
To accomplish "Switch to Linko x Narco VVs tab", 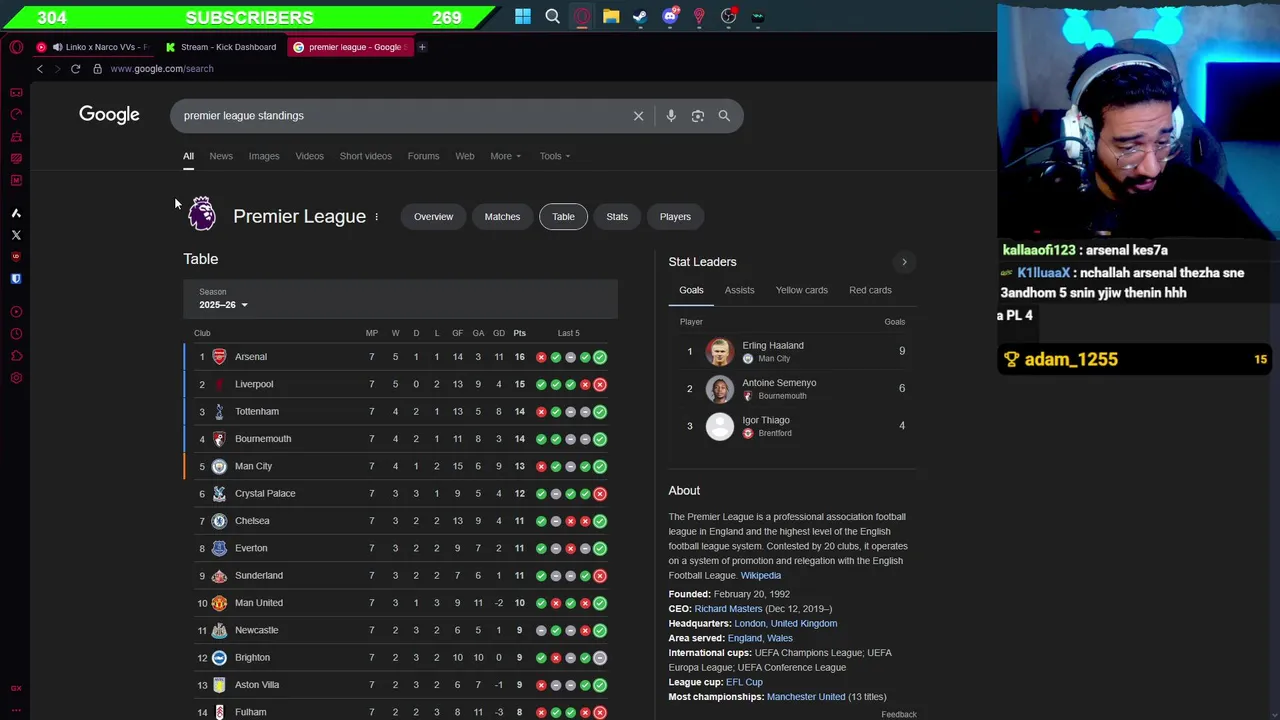I will point(98,47).
